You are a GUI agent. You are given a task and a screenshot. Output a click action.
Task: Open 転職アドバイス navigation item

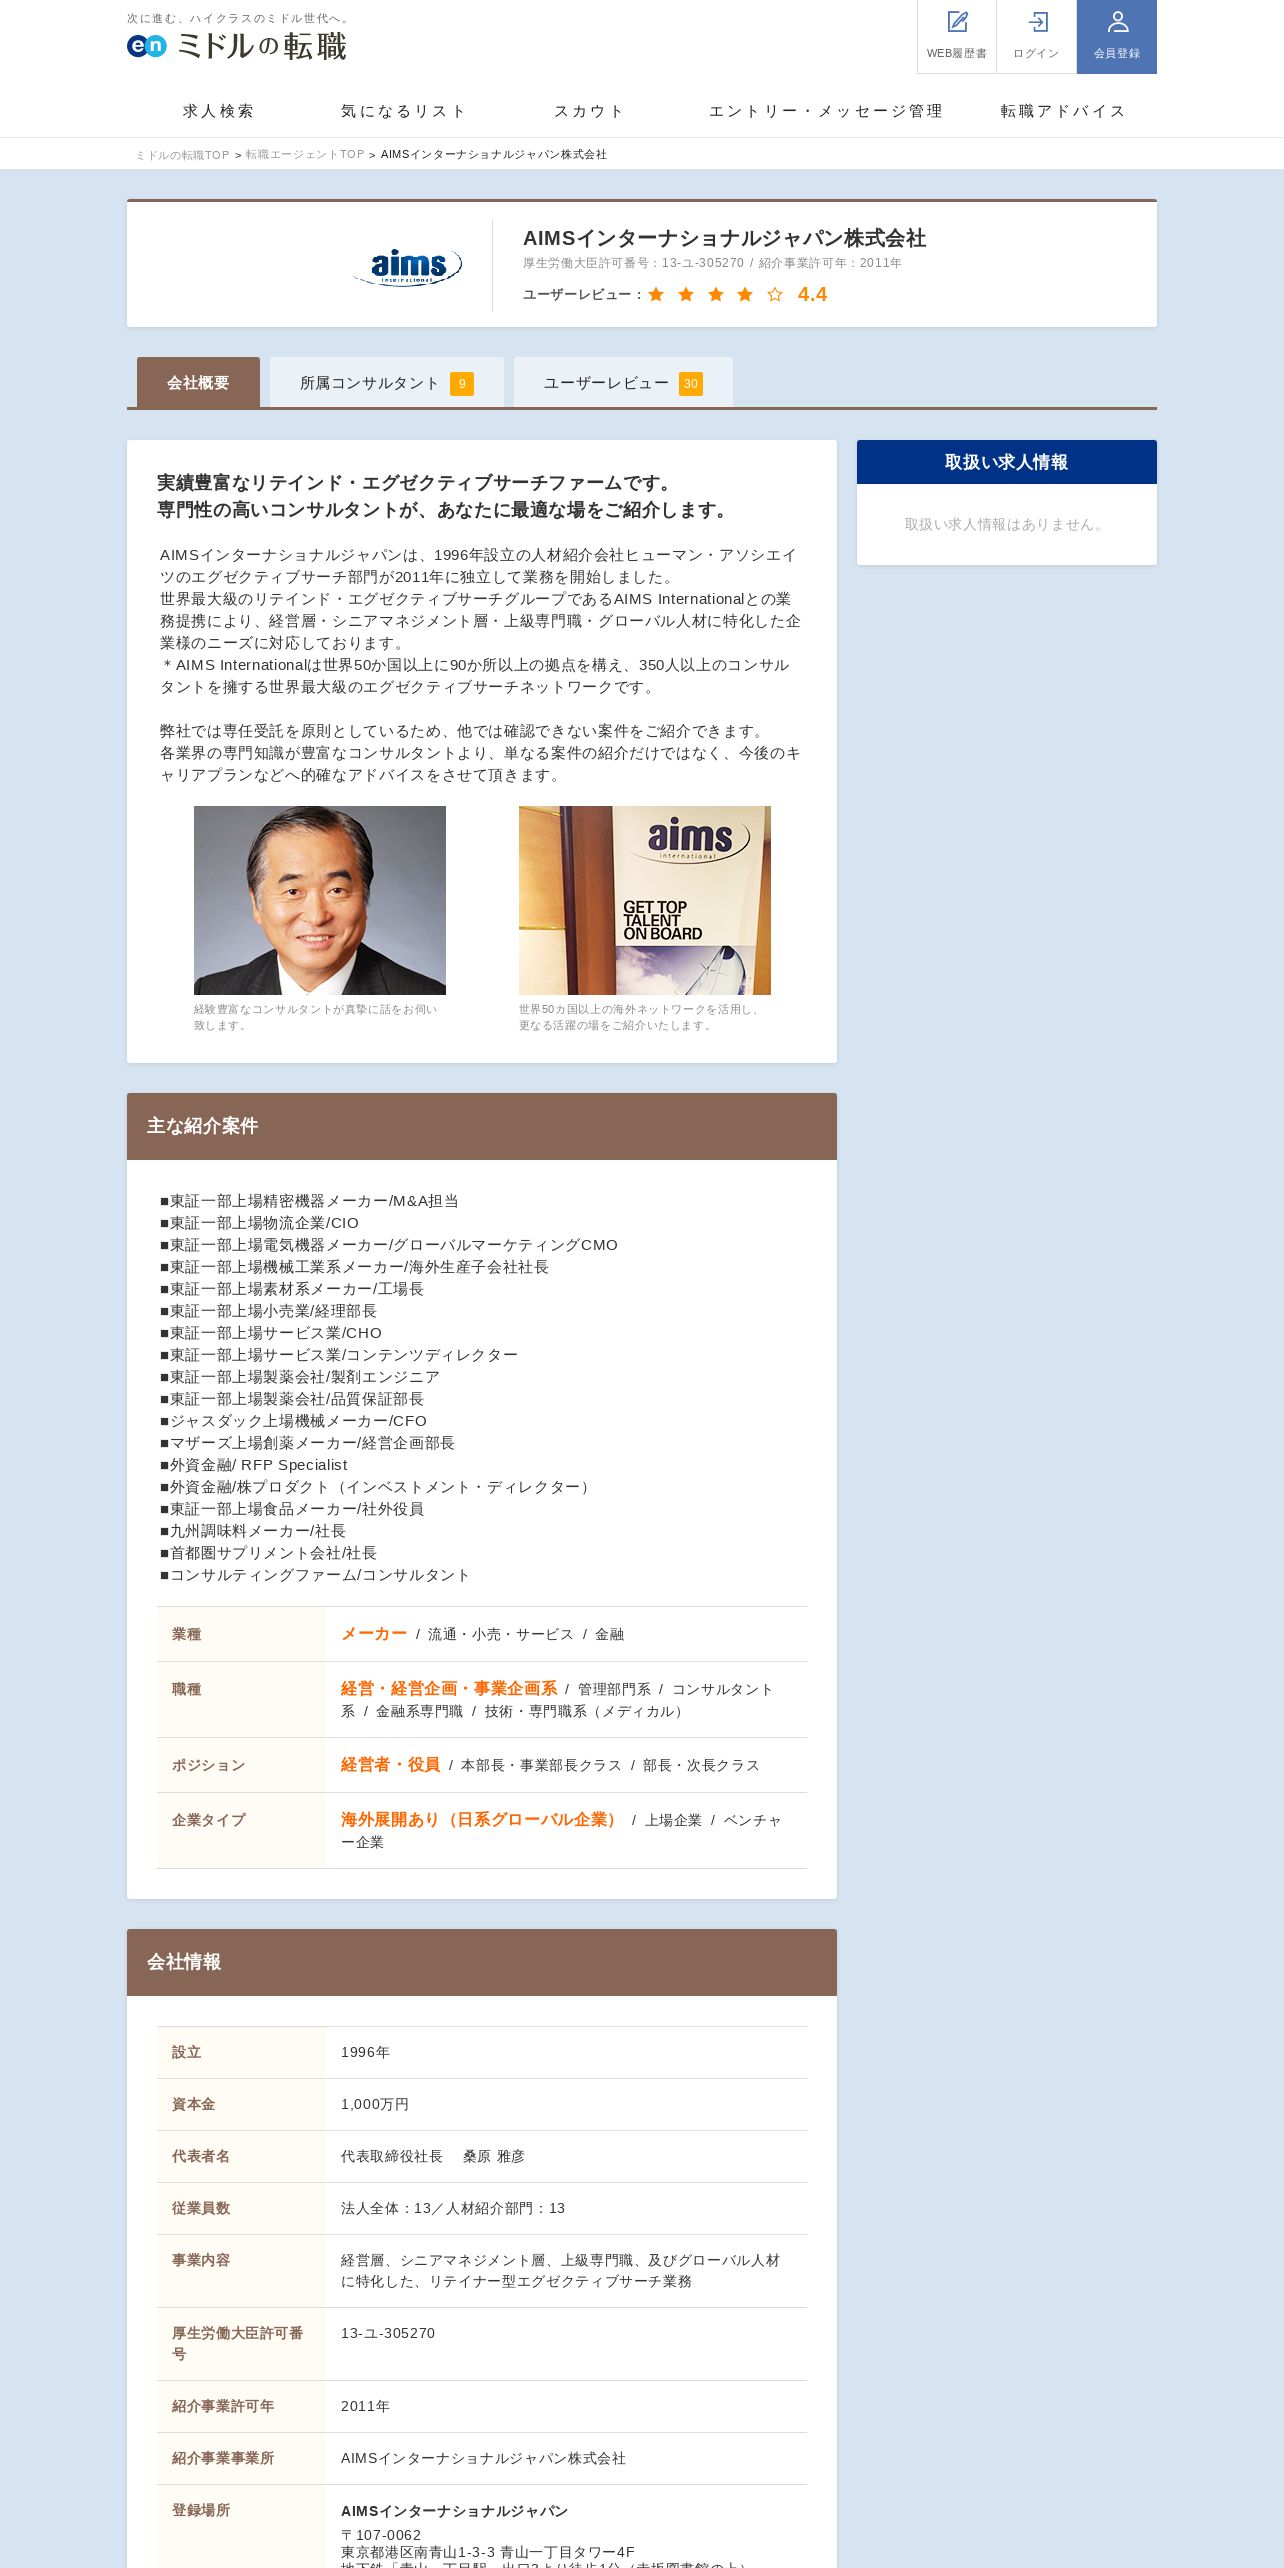pos(1064,111)
